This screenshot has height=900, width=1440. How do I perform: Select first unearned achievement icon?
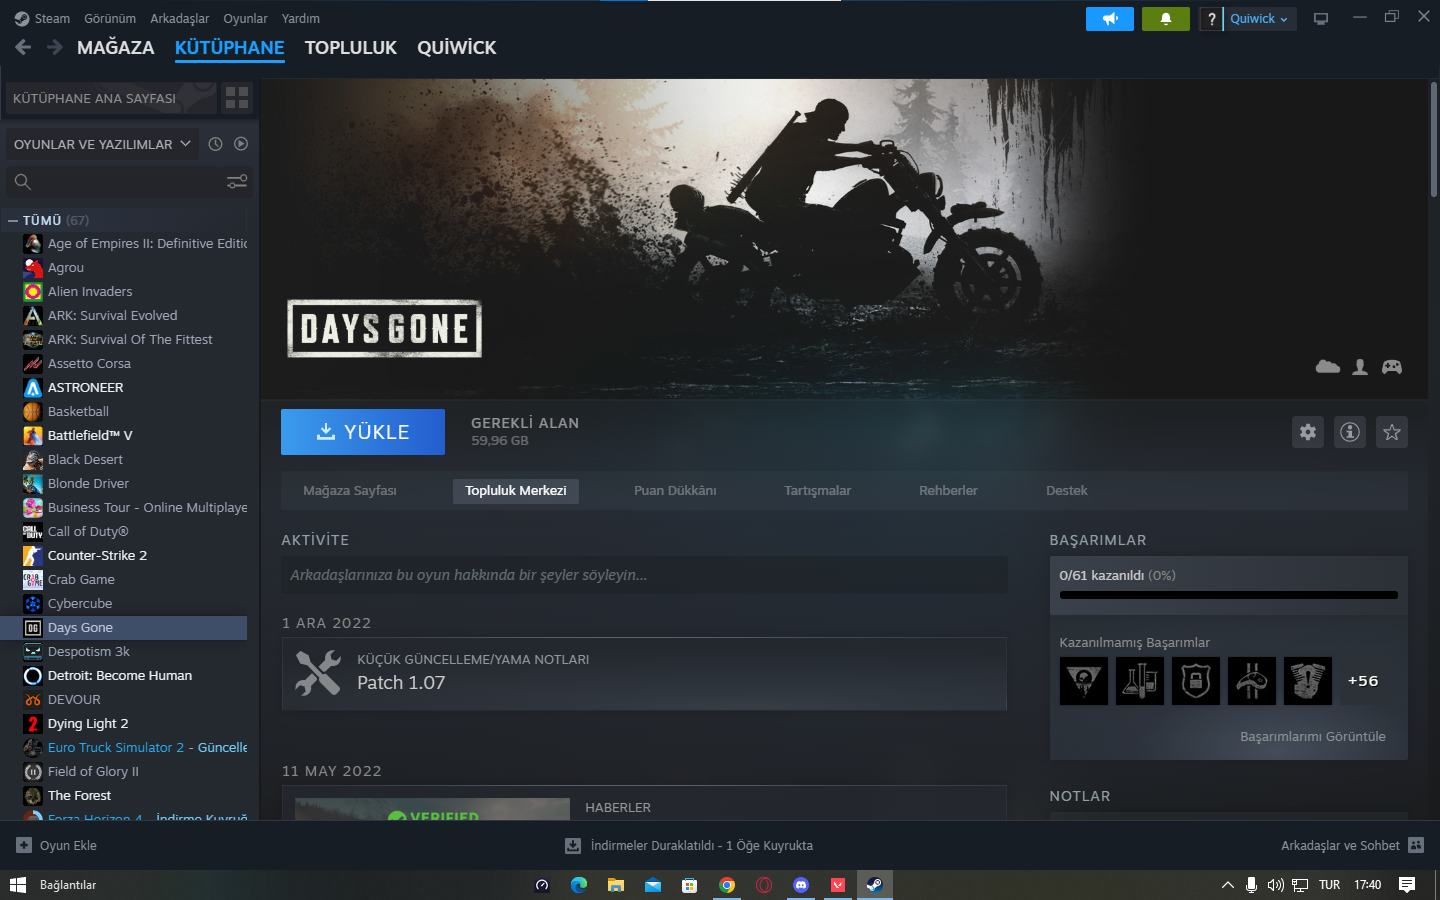click(1084, 681)
